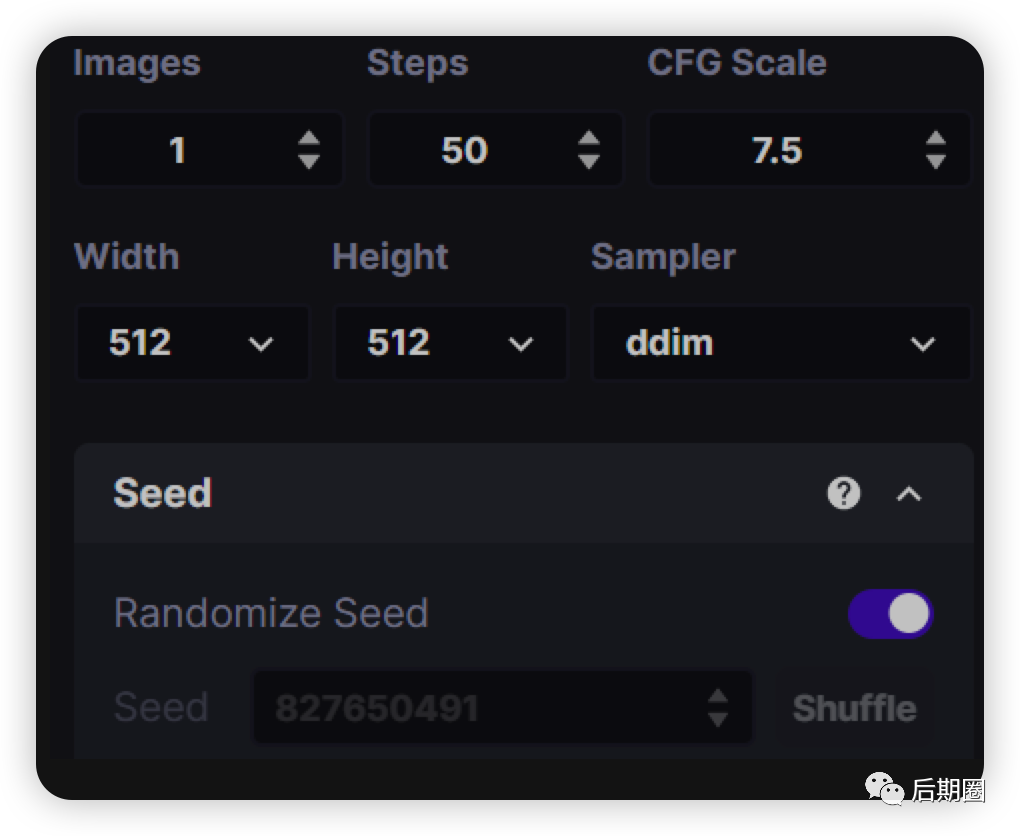
Task: Click inside the Steps number field
Action: point(464,150)
